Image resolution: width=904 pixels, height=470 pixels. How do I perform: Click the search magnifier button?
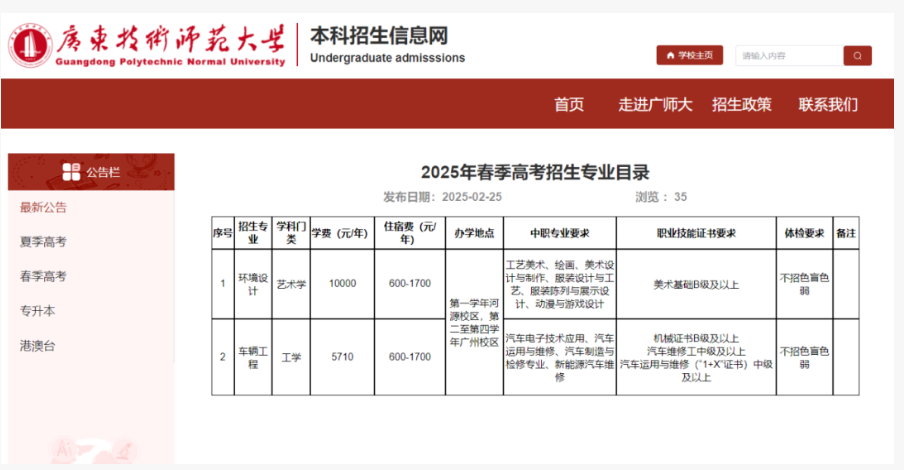point(857,56)
